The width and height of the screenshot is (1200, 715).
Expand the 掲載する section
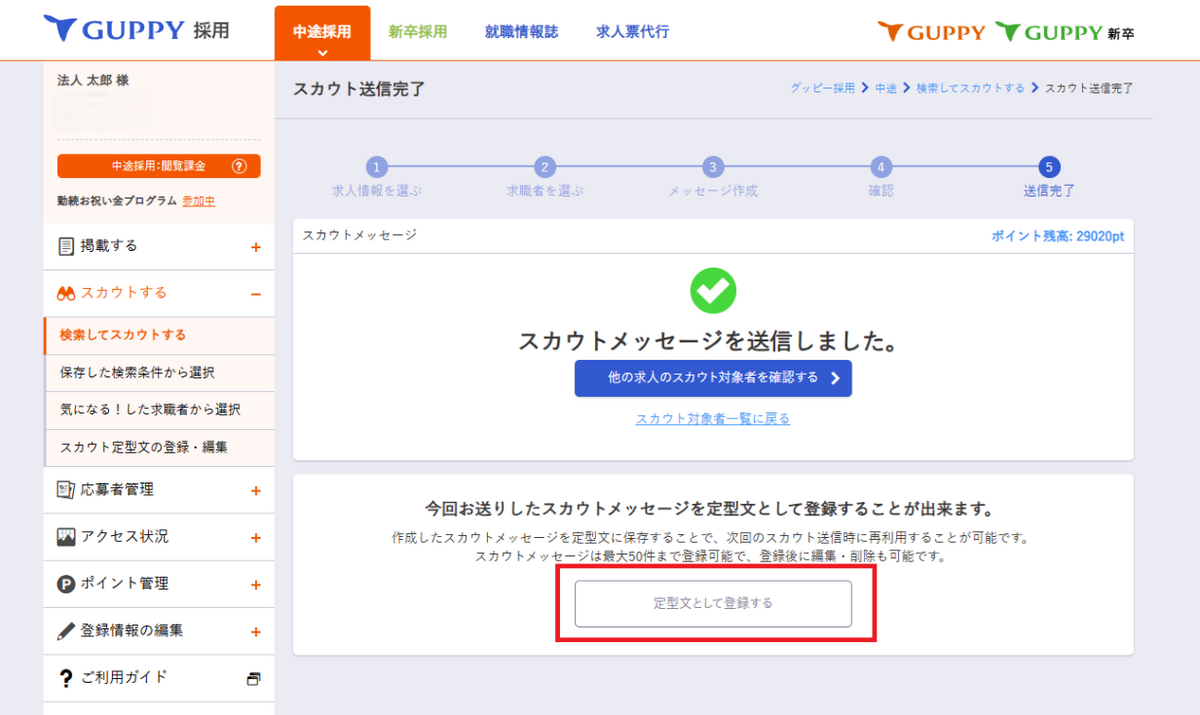coord(256,247)
